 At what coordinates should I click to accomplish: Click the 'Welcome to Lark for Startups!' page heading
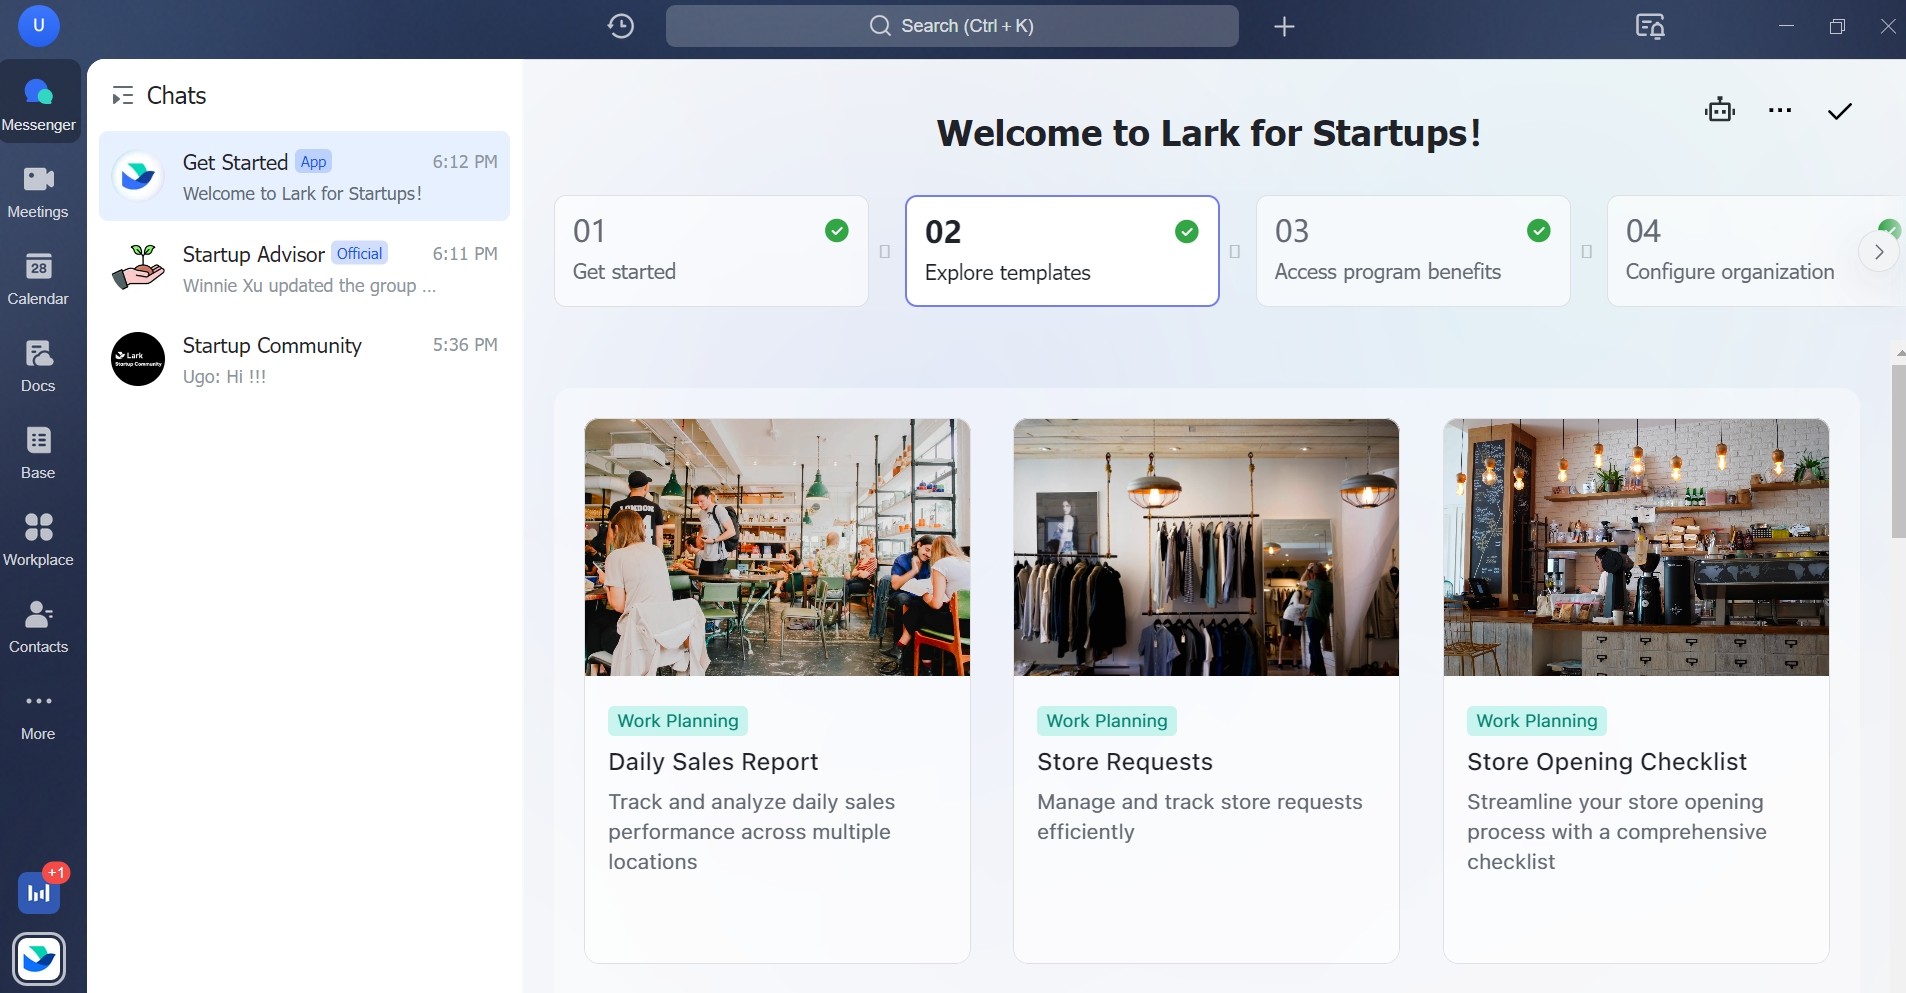click(1209, 133)
